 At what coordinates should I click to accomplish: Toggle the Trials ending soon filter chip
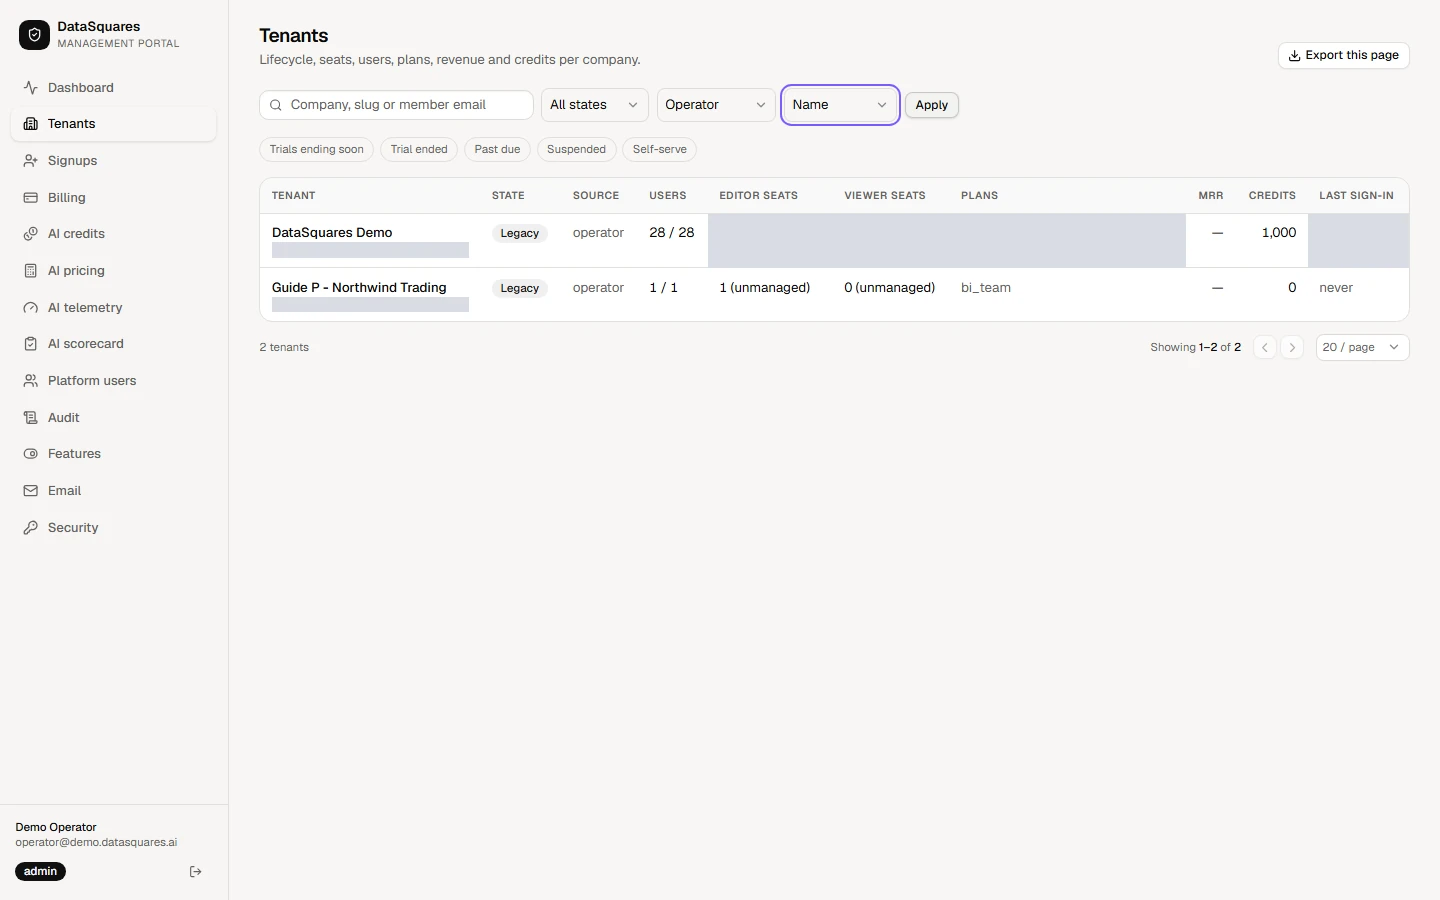pos(317,150)
